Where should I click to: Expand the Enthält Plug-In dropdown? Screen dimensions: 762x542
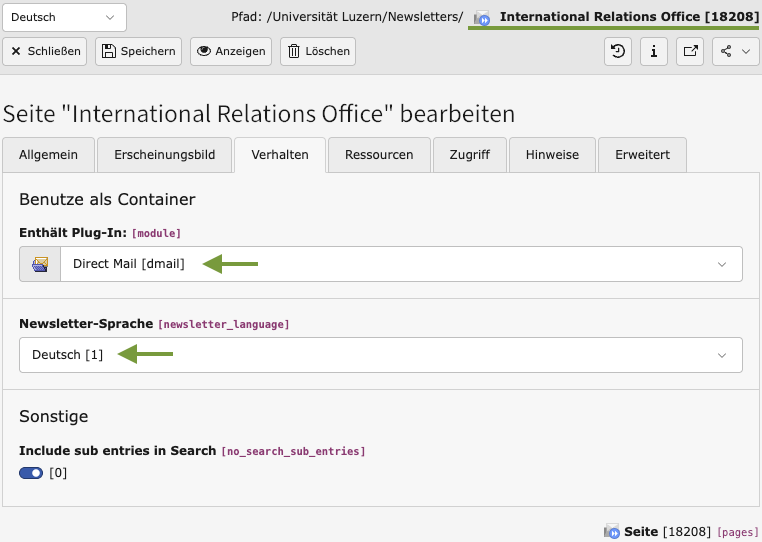coord(401,264)
